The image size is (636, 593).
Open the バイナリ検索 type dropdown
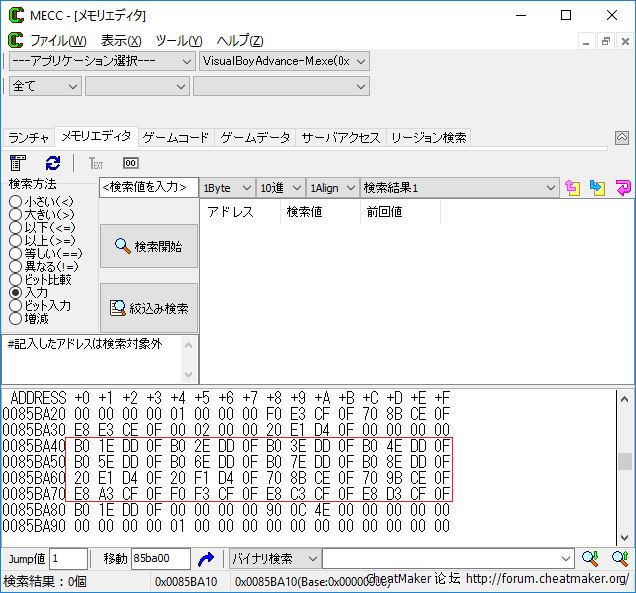274,559
